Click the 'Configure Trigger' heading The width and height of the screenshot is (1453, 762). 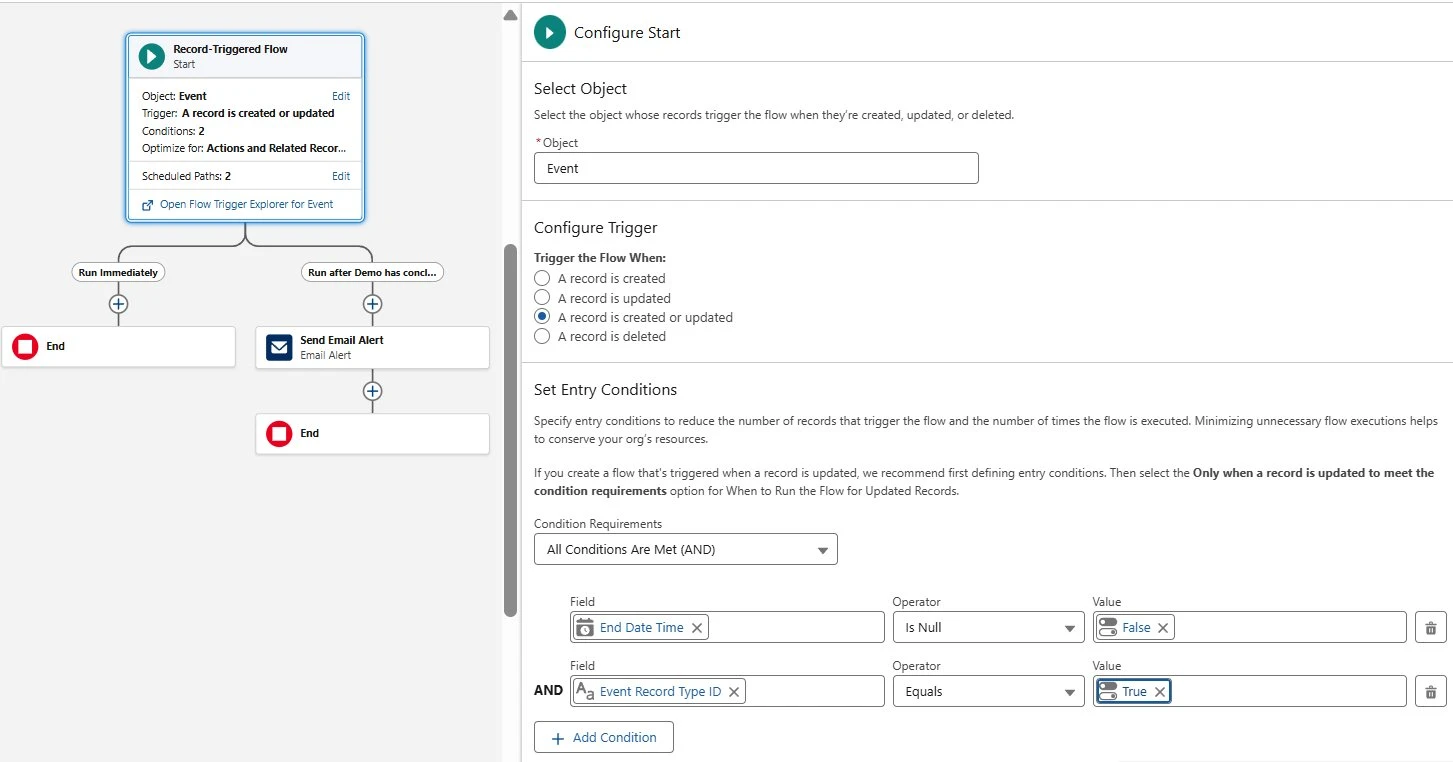point(596,227)
